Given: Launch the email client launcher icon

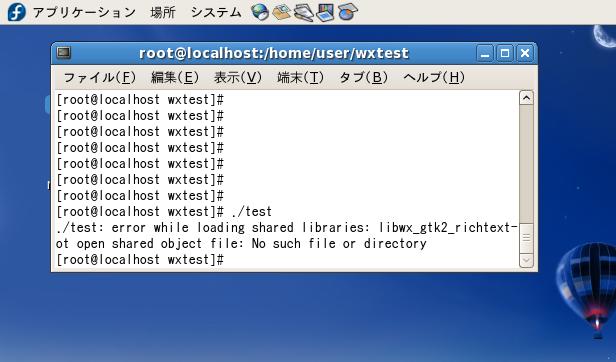Looking at the screenshot, I should pos(282,12).
